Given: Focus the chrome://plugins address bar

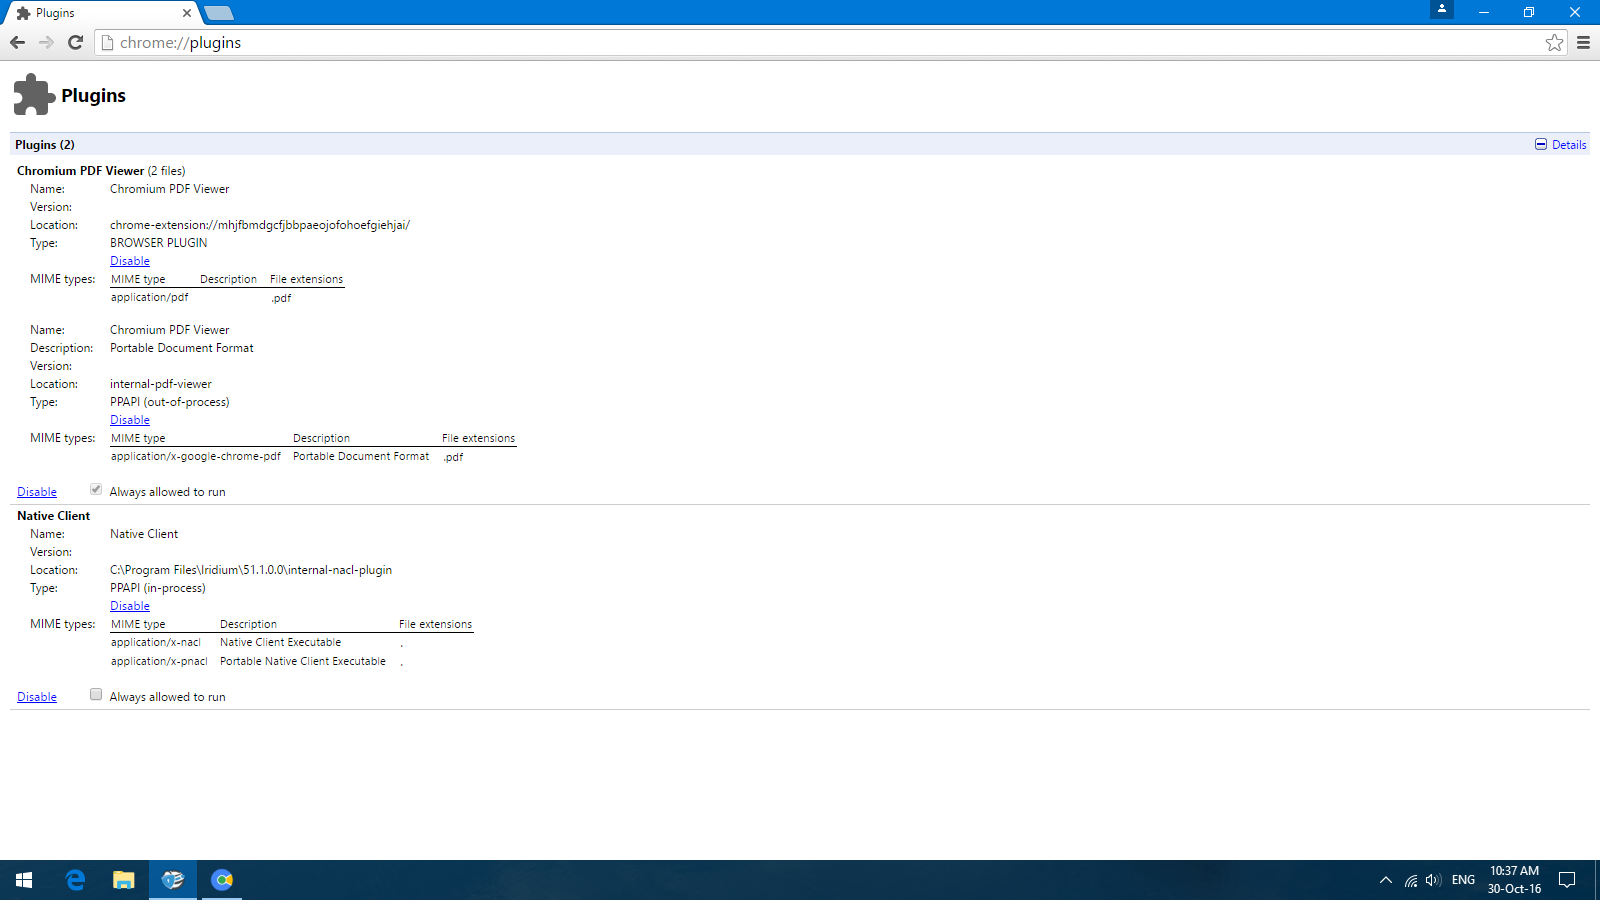Looking at the screenshot, I should [830, 42].
